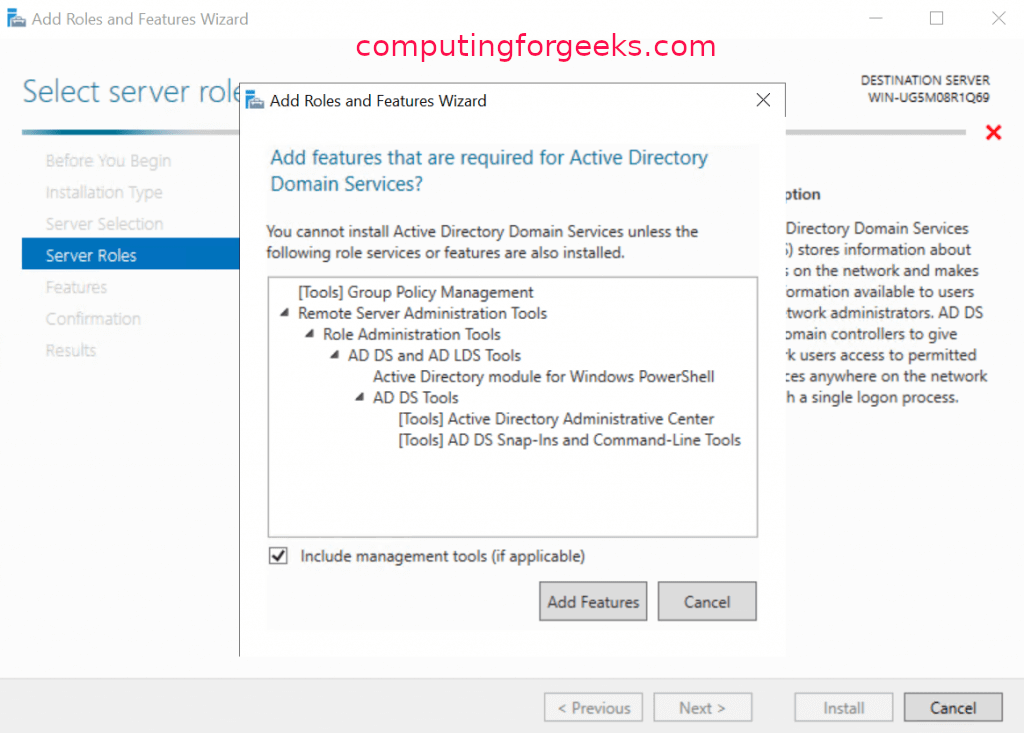Image resolution: width=1024 pixels, height=733 pixels.
Task: Click the server manager icon in main title bar
Action: (x=16, y=19)
